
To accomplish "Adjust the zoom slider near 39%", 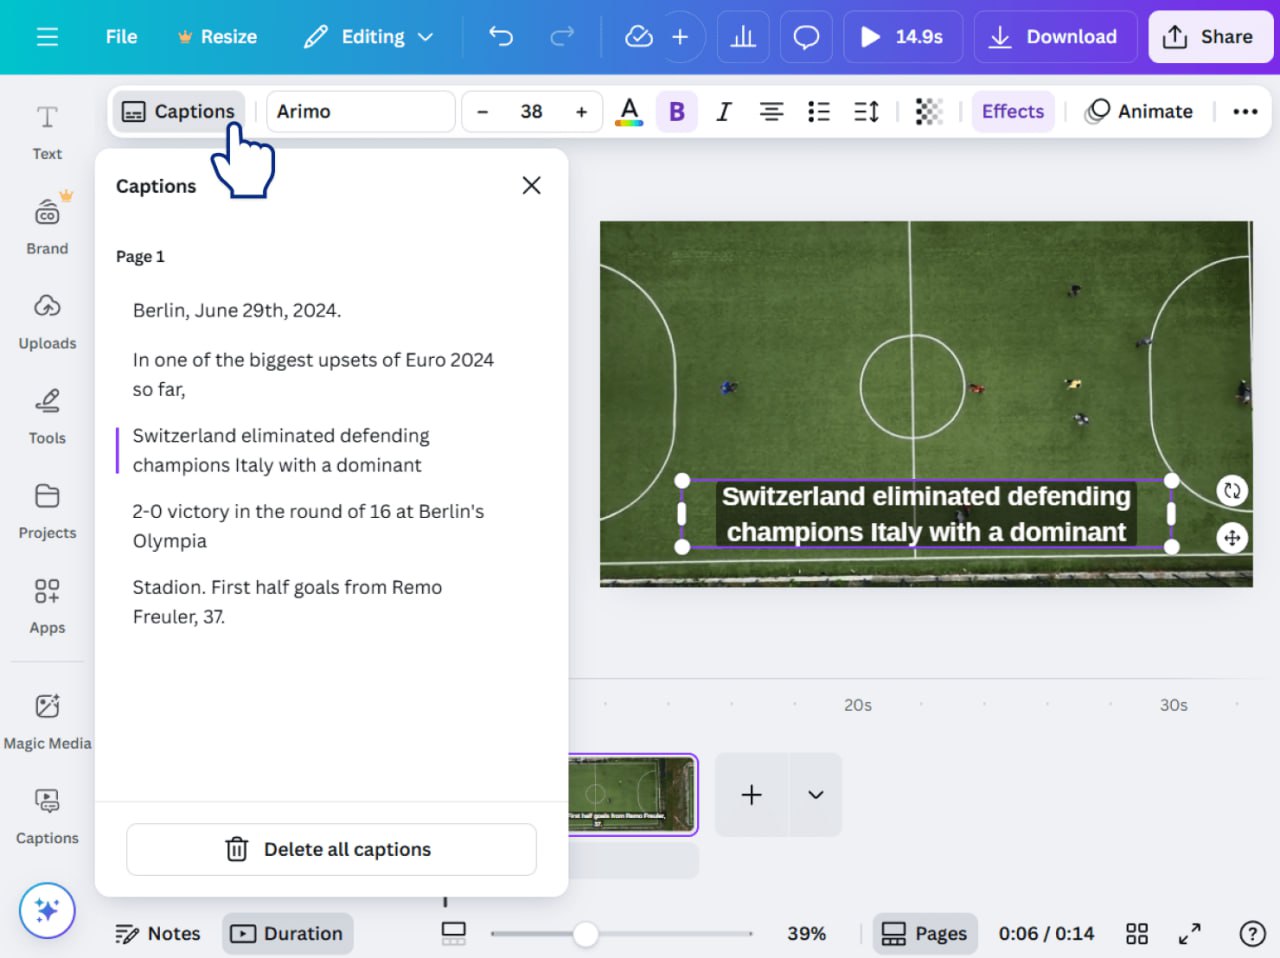I will click(585, 933).
